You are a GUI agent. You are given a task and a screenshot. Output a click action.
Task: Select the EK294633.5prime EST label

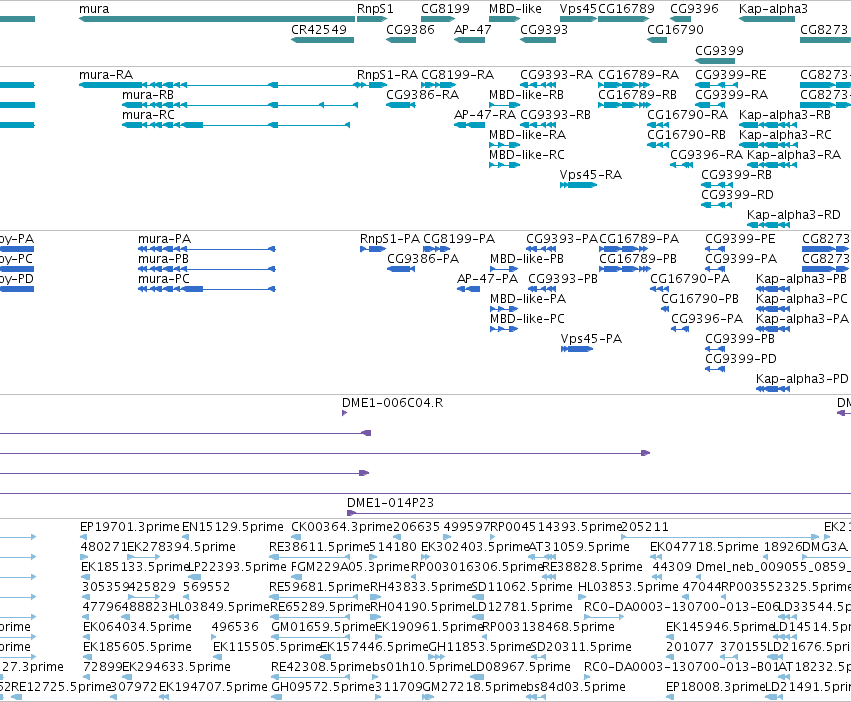click(x=176, y=667)
